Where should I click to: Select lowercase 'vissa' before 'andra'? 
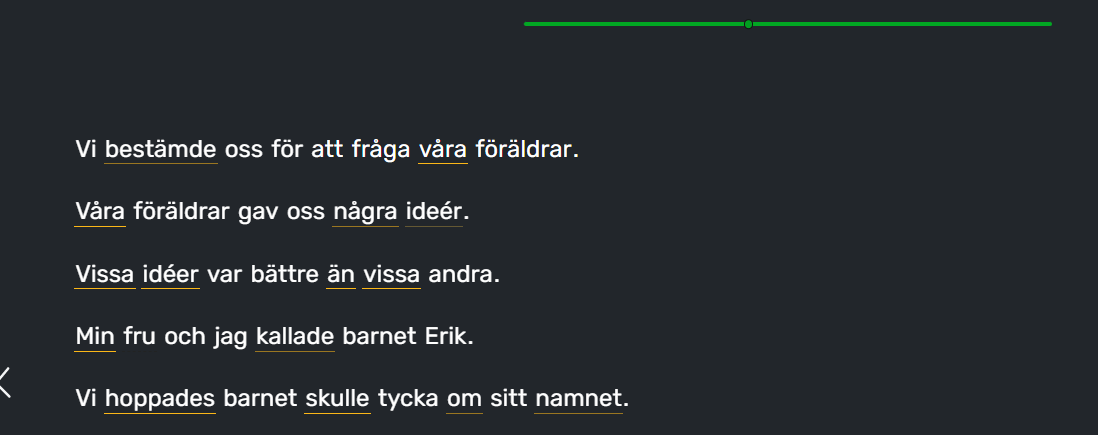[391, 275]
